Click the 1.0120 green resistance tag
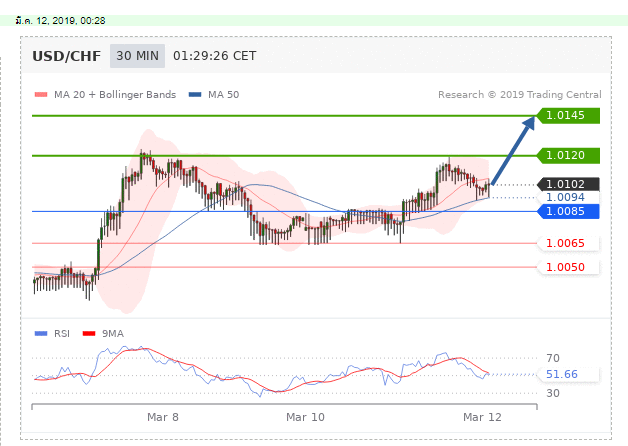This screenshot has height=446, width=628. (568, 155)
